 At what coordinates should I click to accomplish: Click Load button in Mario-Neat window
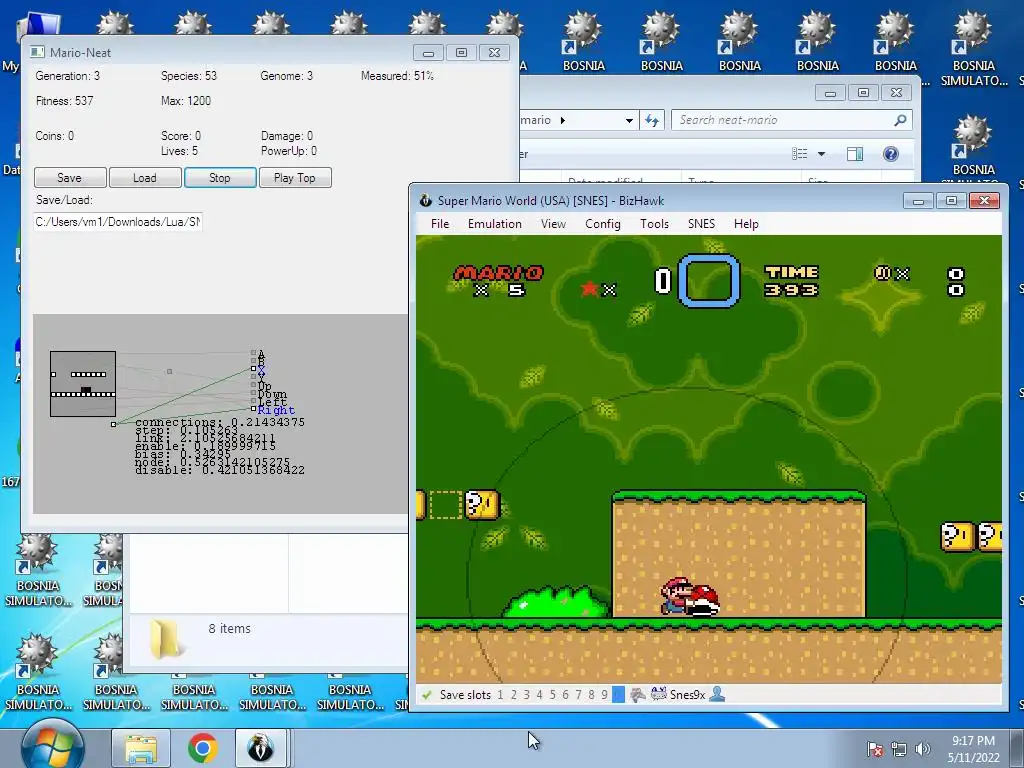pyautogui.click(x=145, y=178)
